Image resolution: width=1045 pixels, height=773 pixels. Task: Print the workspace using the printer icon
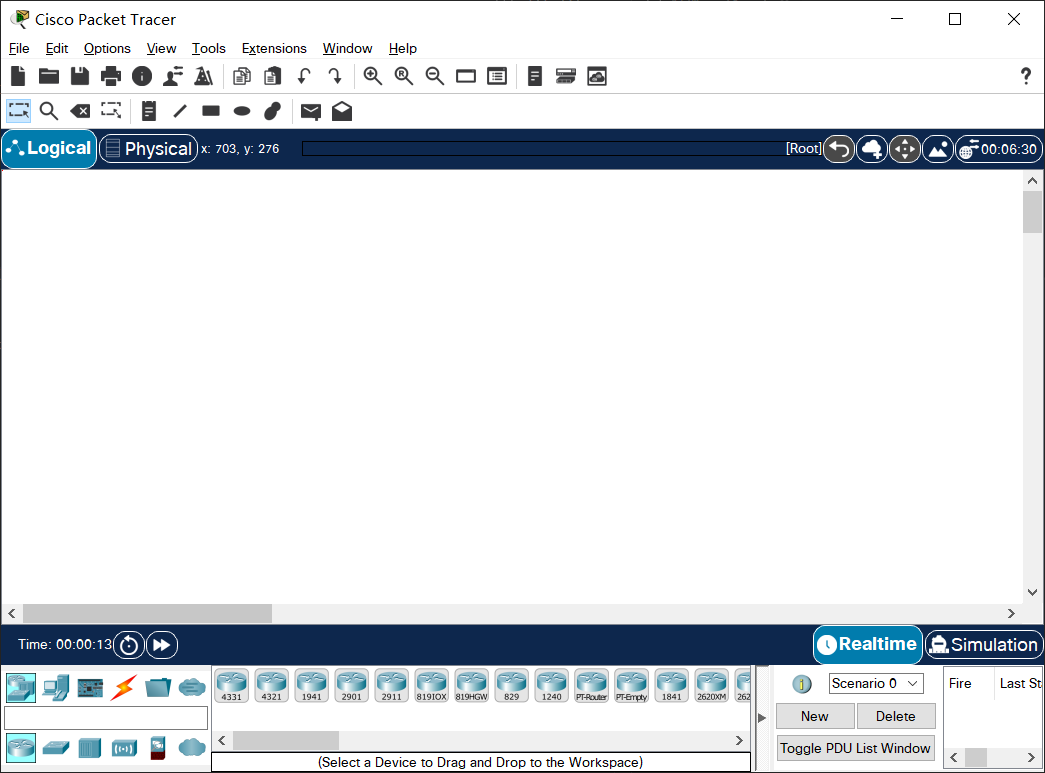111,76
